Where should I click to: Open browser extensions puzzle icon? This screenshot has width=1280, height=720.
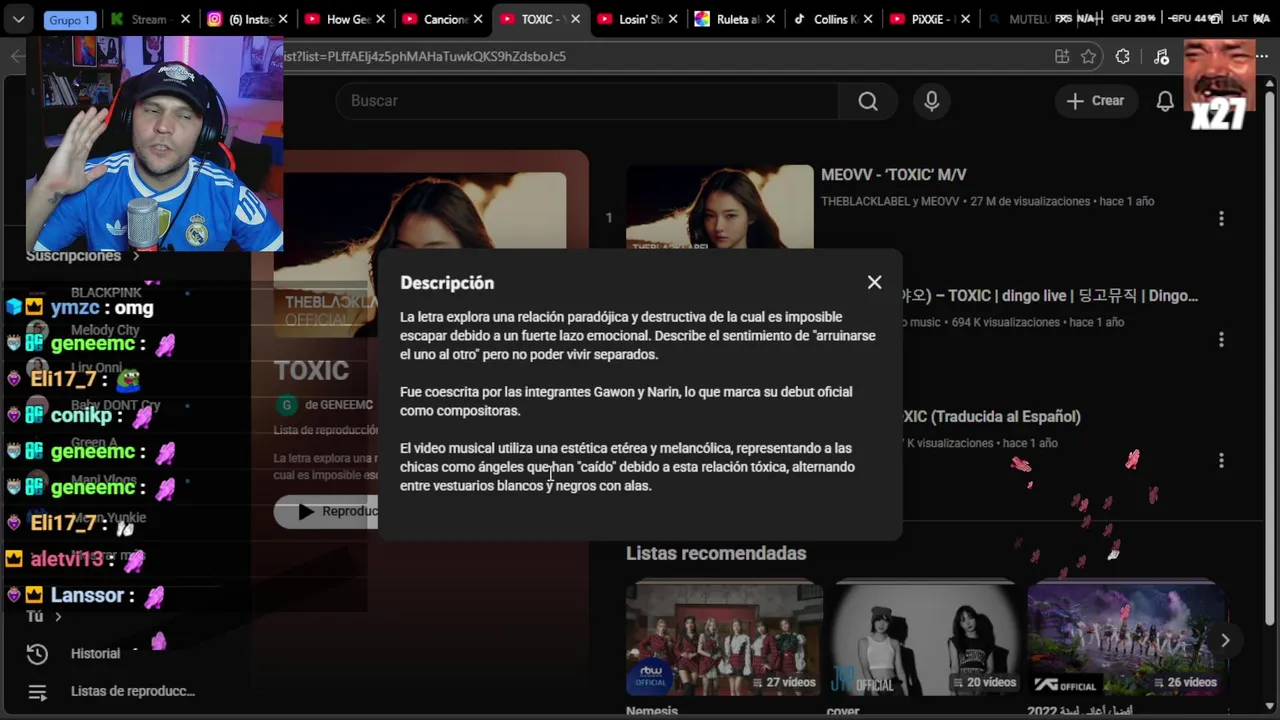(x=1122, y=57)
